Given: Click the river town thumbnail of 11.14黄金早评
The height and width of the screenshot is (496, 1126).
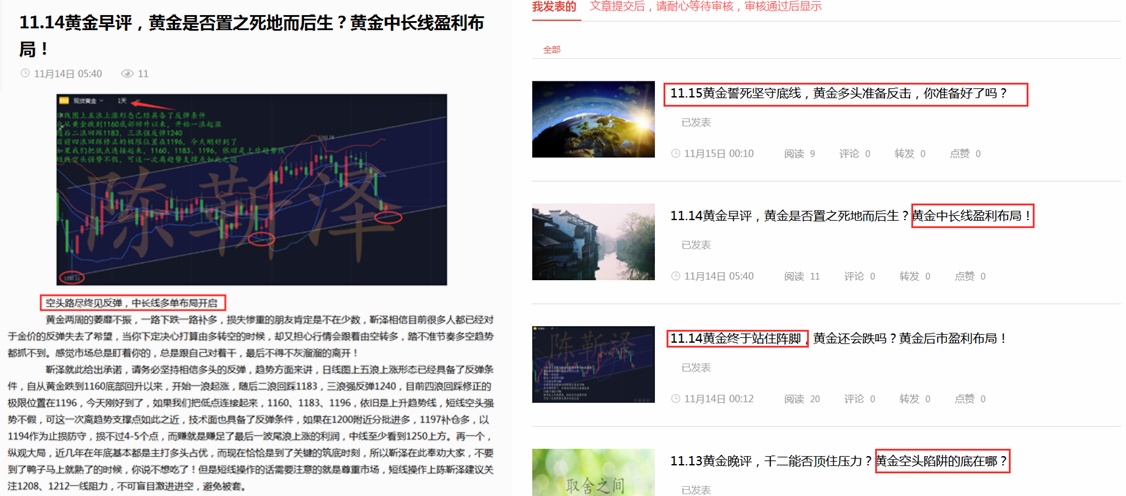Looking at the screenshot, I should click(x=593, y=242).
